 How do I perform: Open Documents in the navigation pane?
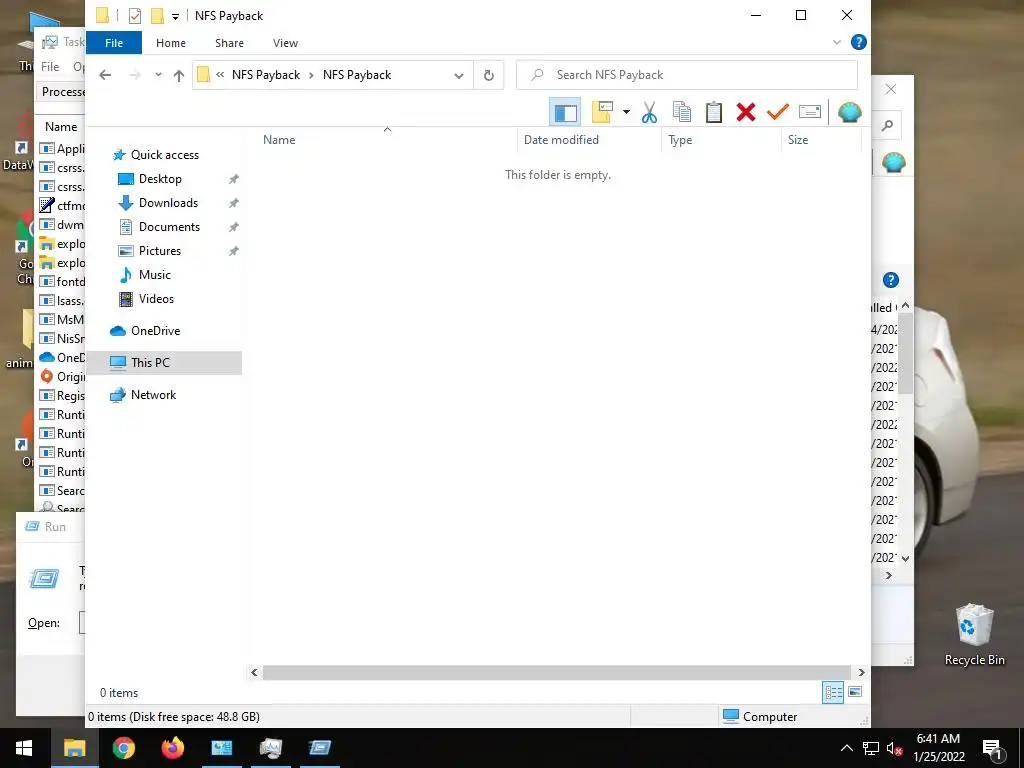169,227
